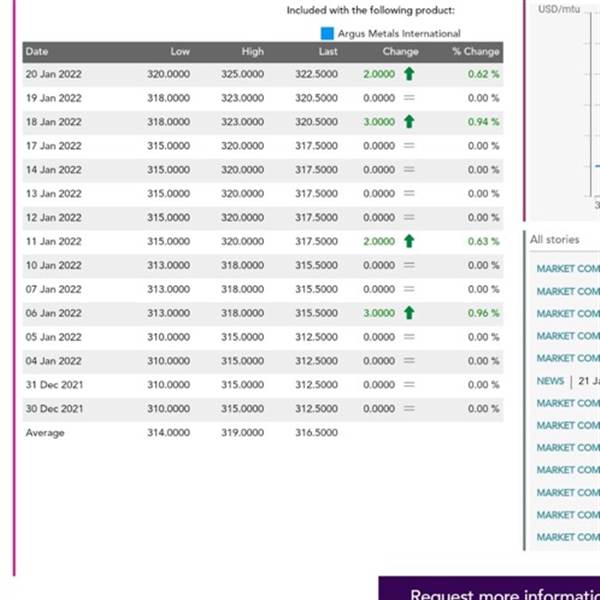Click the 0.94 % change value
The width and height of the screenshot is (600, 600).
pos(484,122)
